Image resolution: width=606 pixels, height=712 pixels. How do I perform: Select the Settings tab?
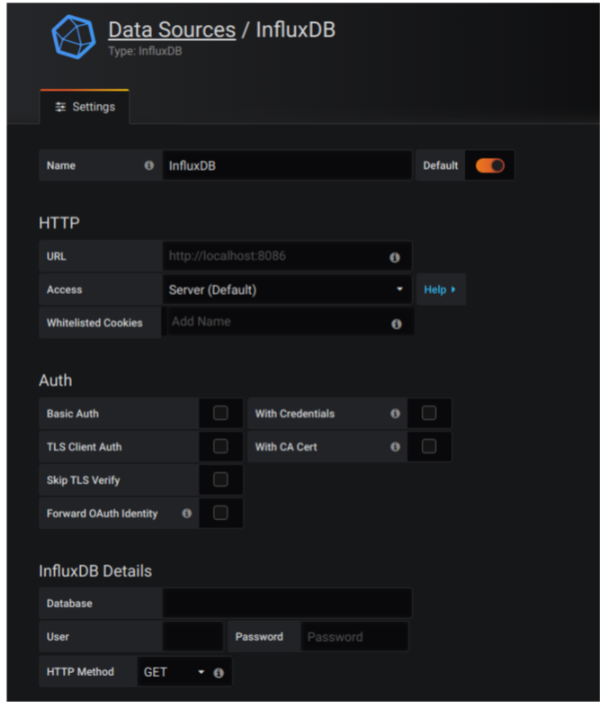(x=84, y=107)
